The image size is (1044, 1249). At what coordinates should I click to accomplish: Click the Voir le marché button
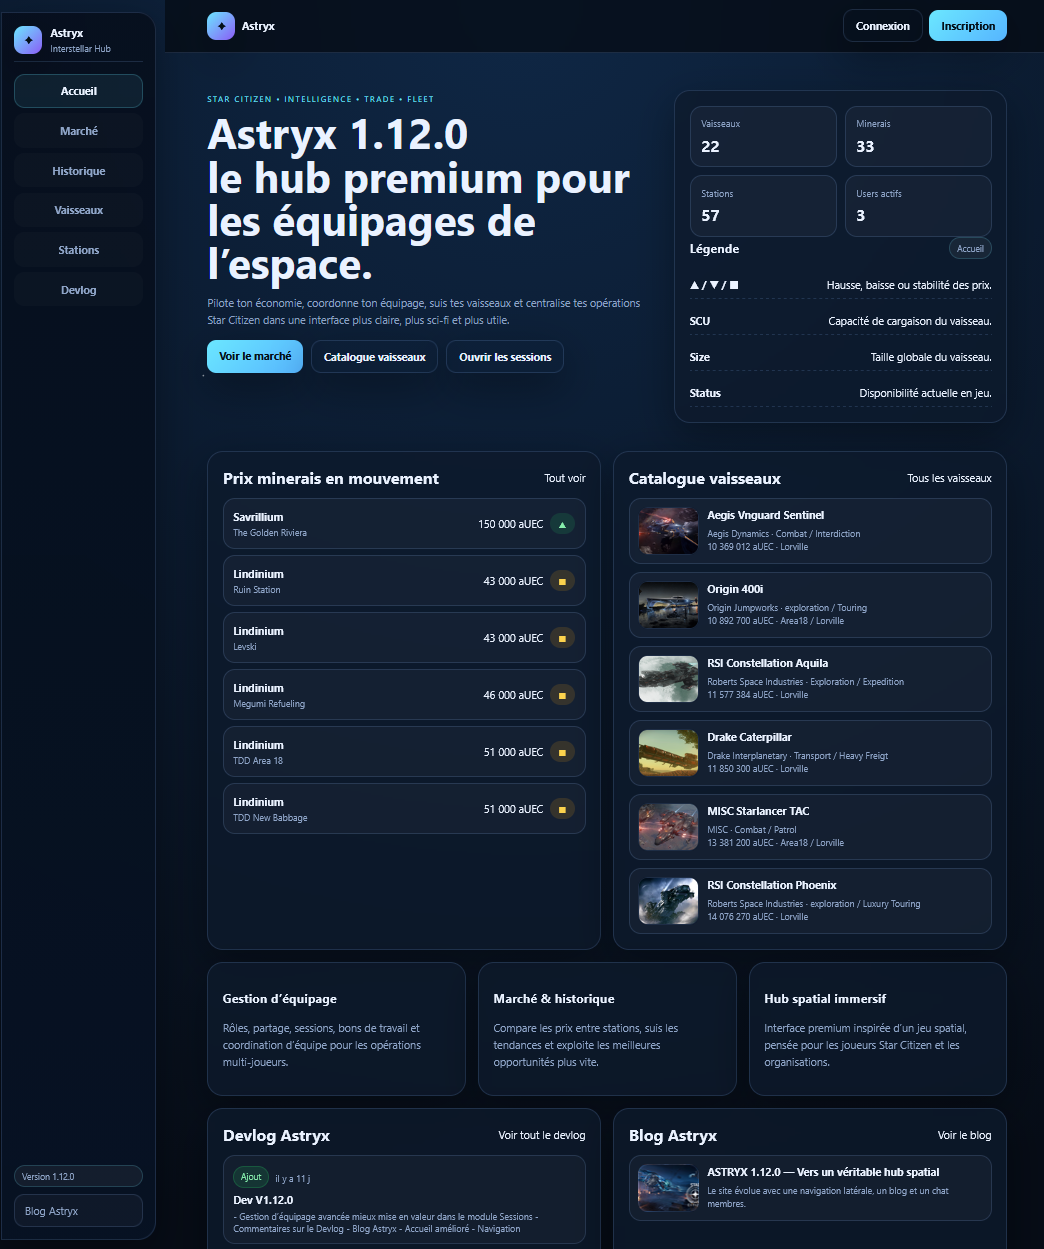click(x=255, y=356)
